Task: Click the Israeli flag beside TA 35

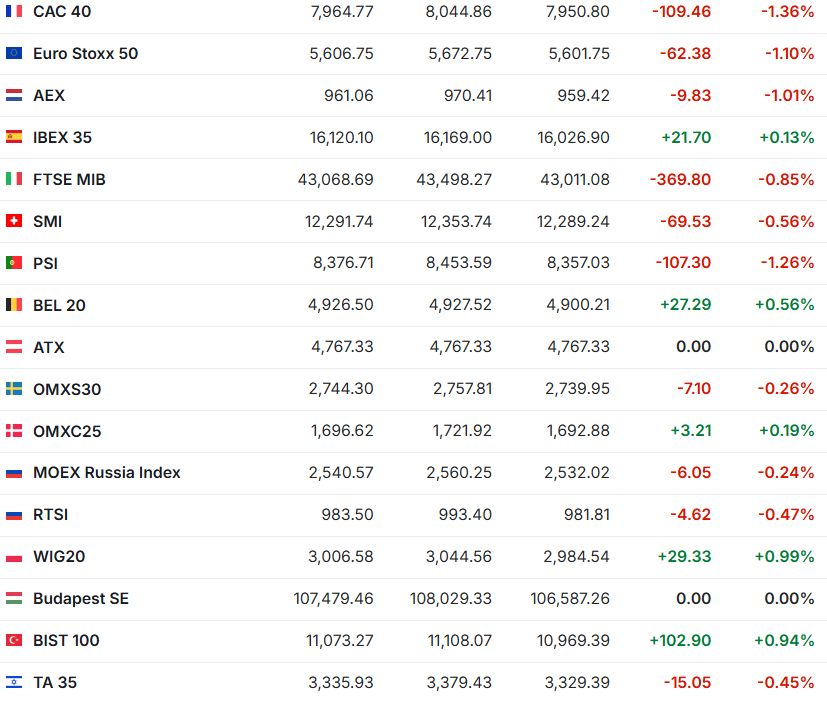Action: coord(14,682)
